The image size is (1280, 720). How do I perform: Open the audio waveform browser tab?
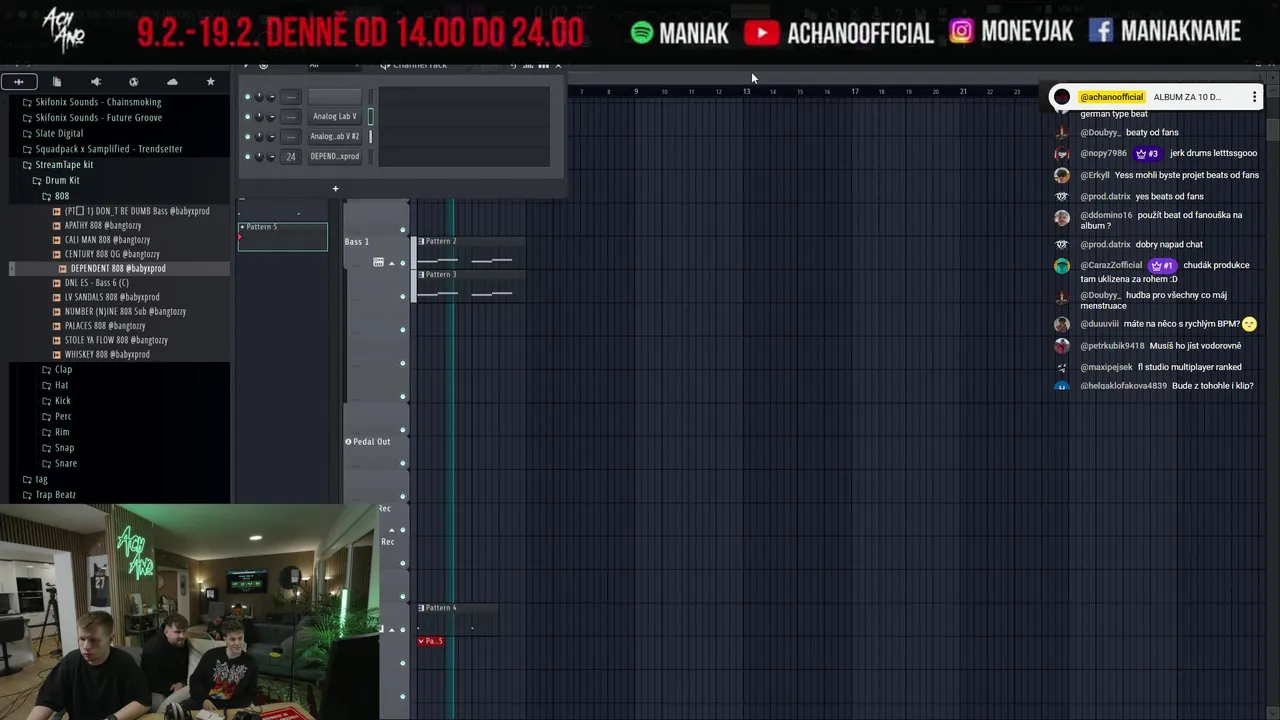point(19,81)
